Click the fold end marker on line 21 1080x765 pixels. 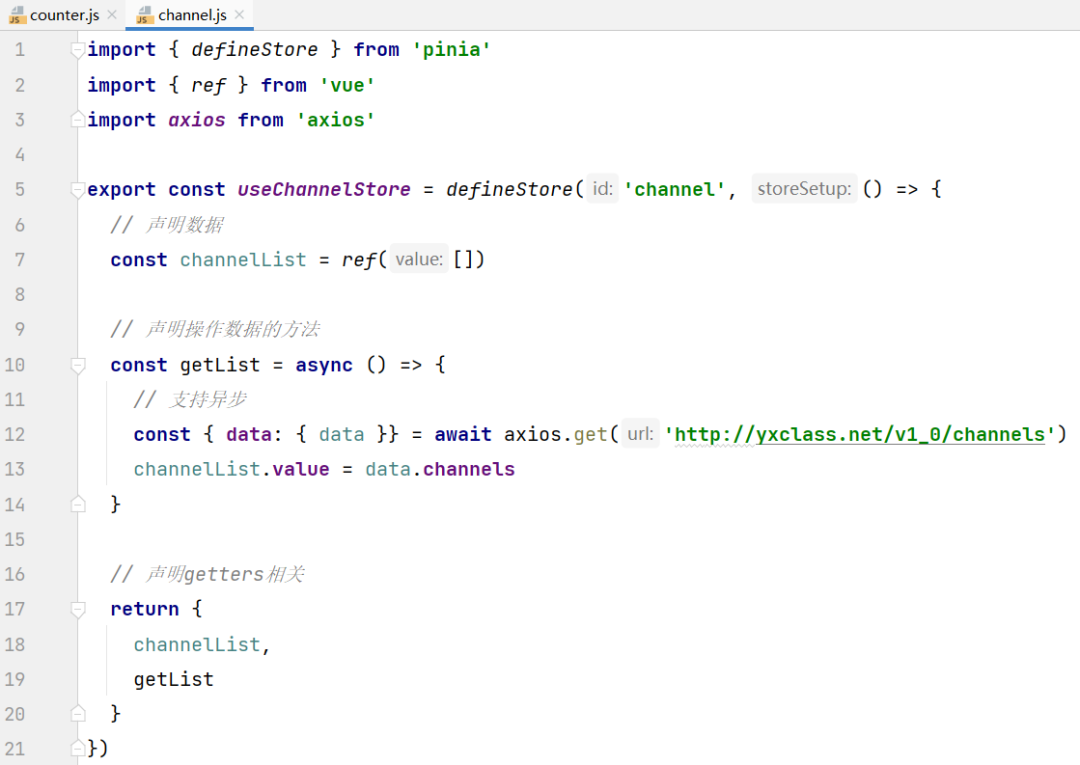click(78, 748)
